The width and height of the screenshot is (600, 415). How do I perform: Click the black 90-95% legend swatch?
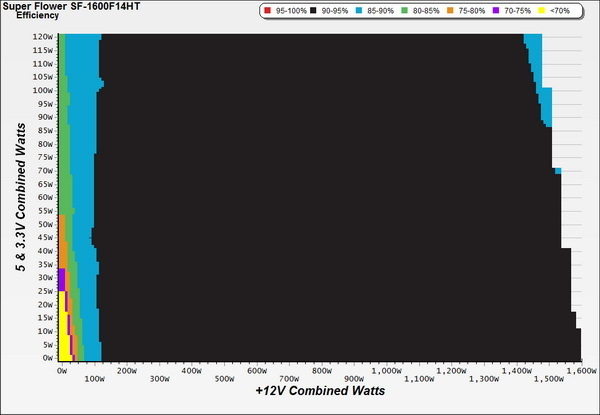point(313,11)
